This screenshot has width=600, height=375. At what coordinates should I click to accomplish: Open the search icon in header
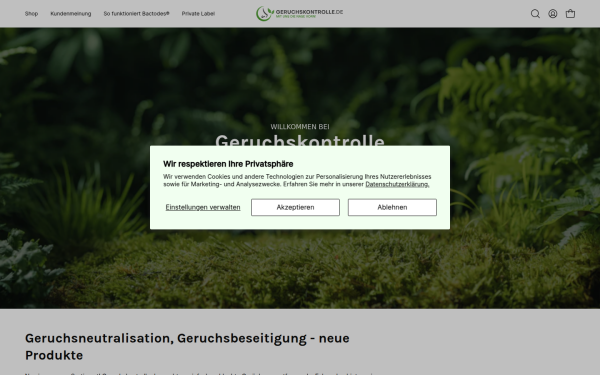pos(535,14)
